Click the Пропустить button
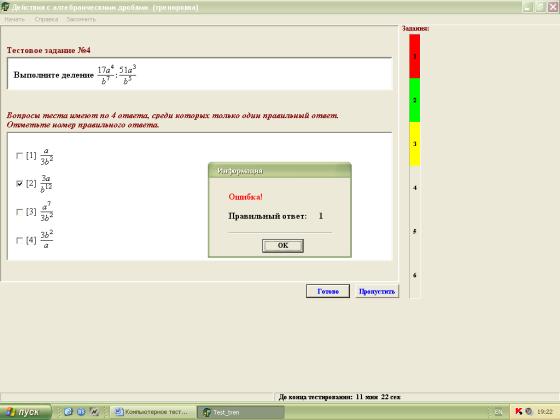The image size is (560, 420). click(x=377, y=291)
